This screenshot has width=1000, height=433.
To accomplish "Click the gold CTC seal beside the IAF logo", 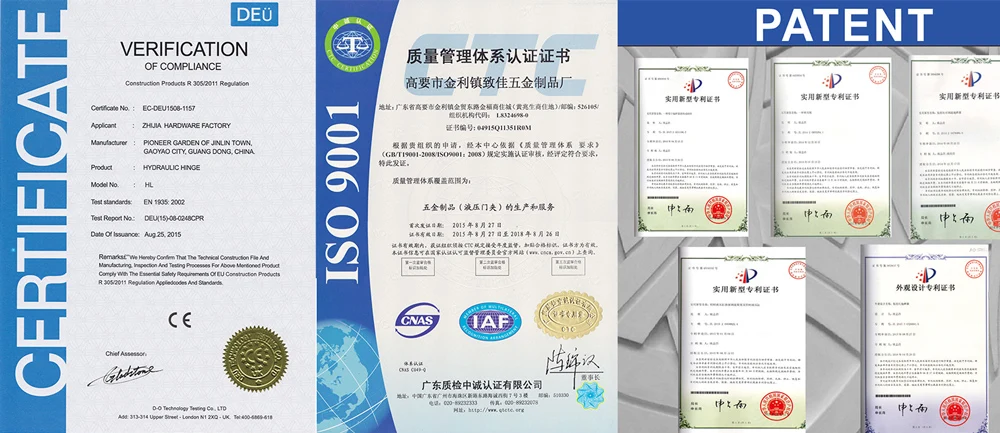I will tap(568, 315).
